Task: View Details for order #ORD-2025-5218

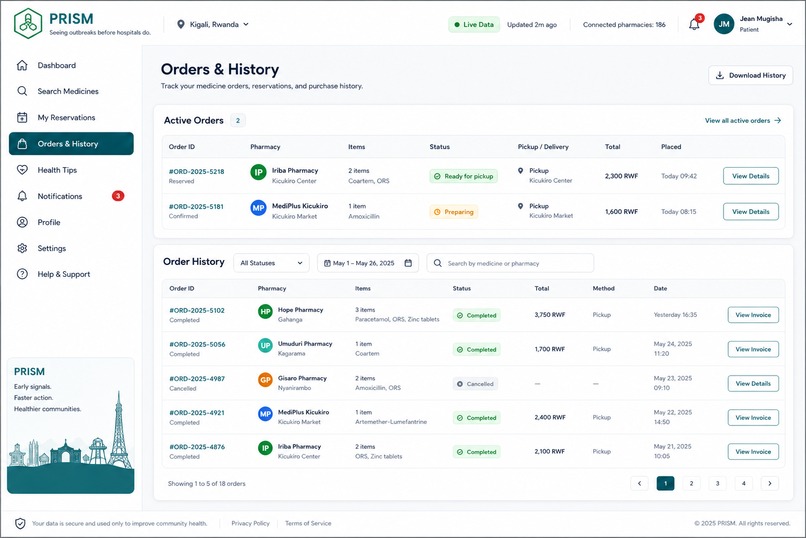Action: [x=750, y=176]
